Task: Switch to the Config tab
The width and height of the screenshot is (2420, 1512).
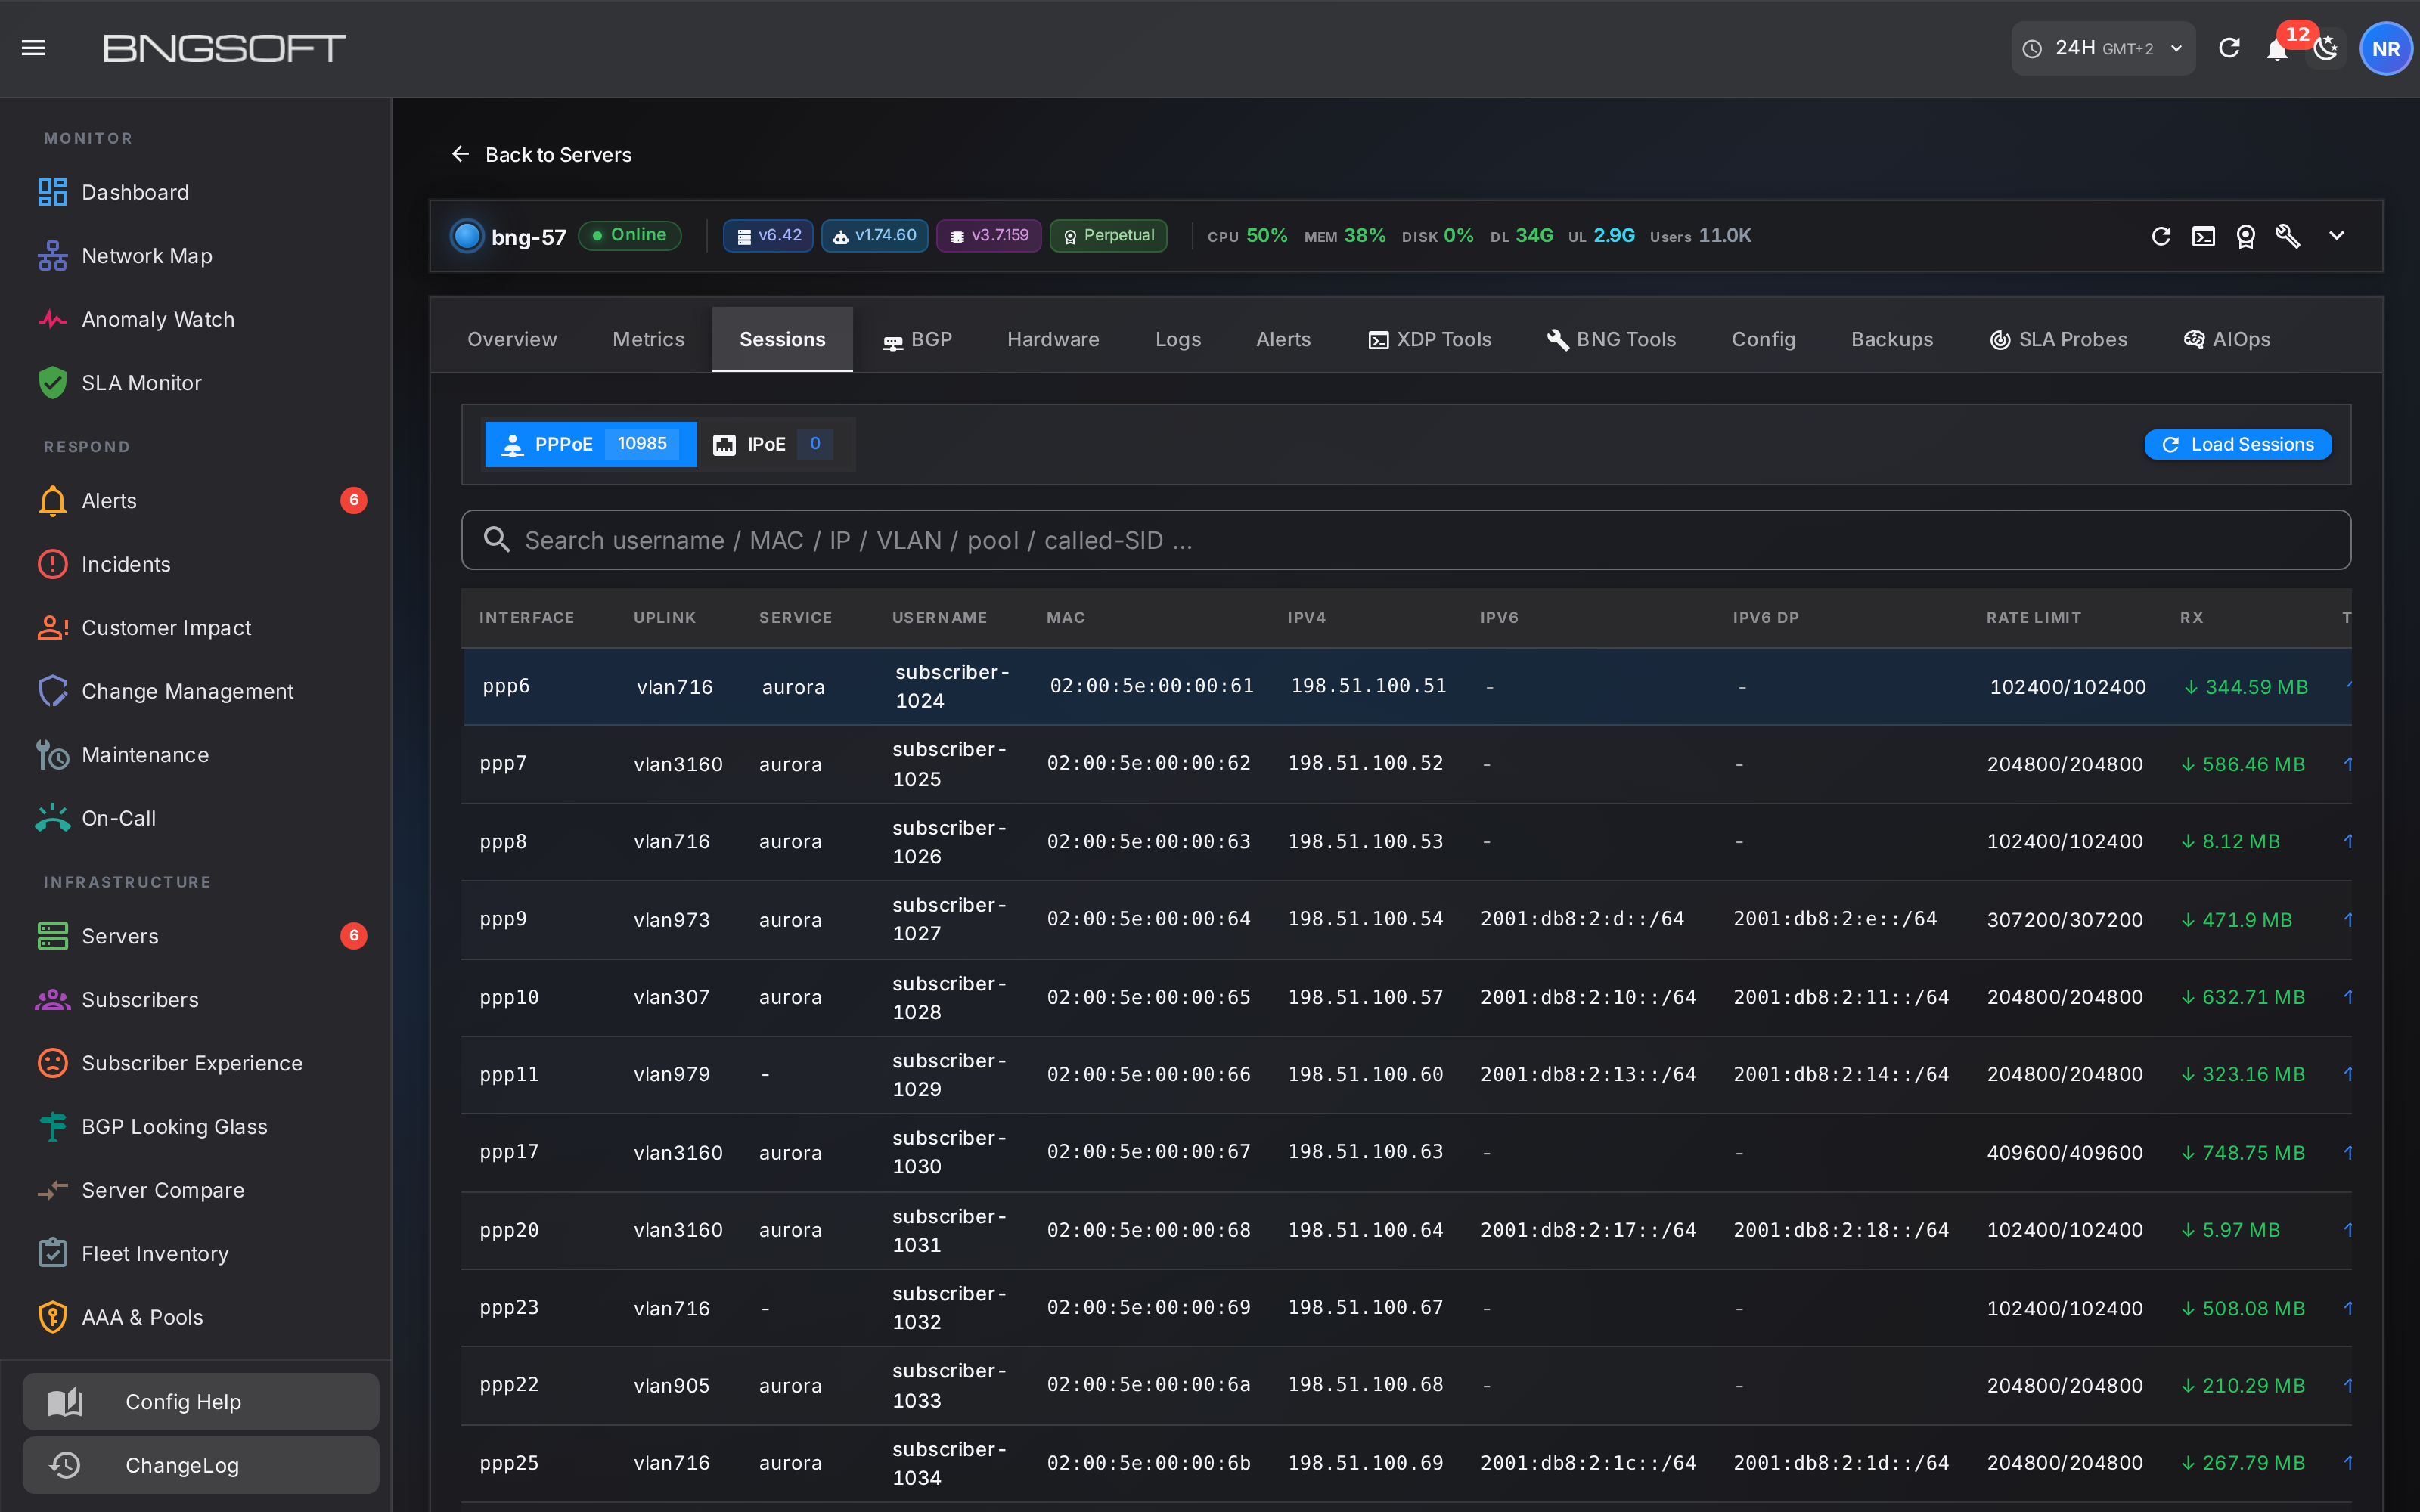Action: pyautogui.click(x=1763, y=339)
